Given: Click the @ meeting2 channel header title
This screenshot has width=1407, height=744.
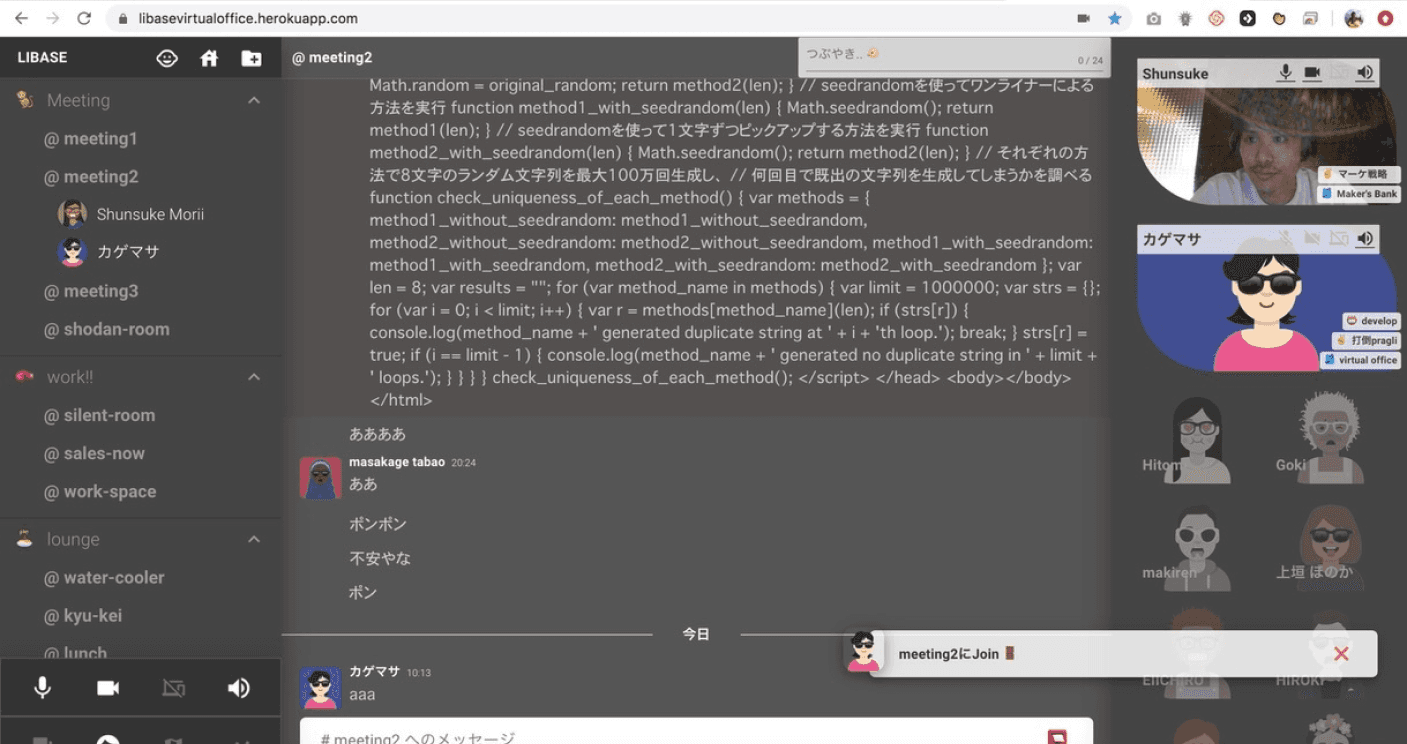Looking at the screenshot, I should (332, 58).
